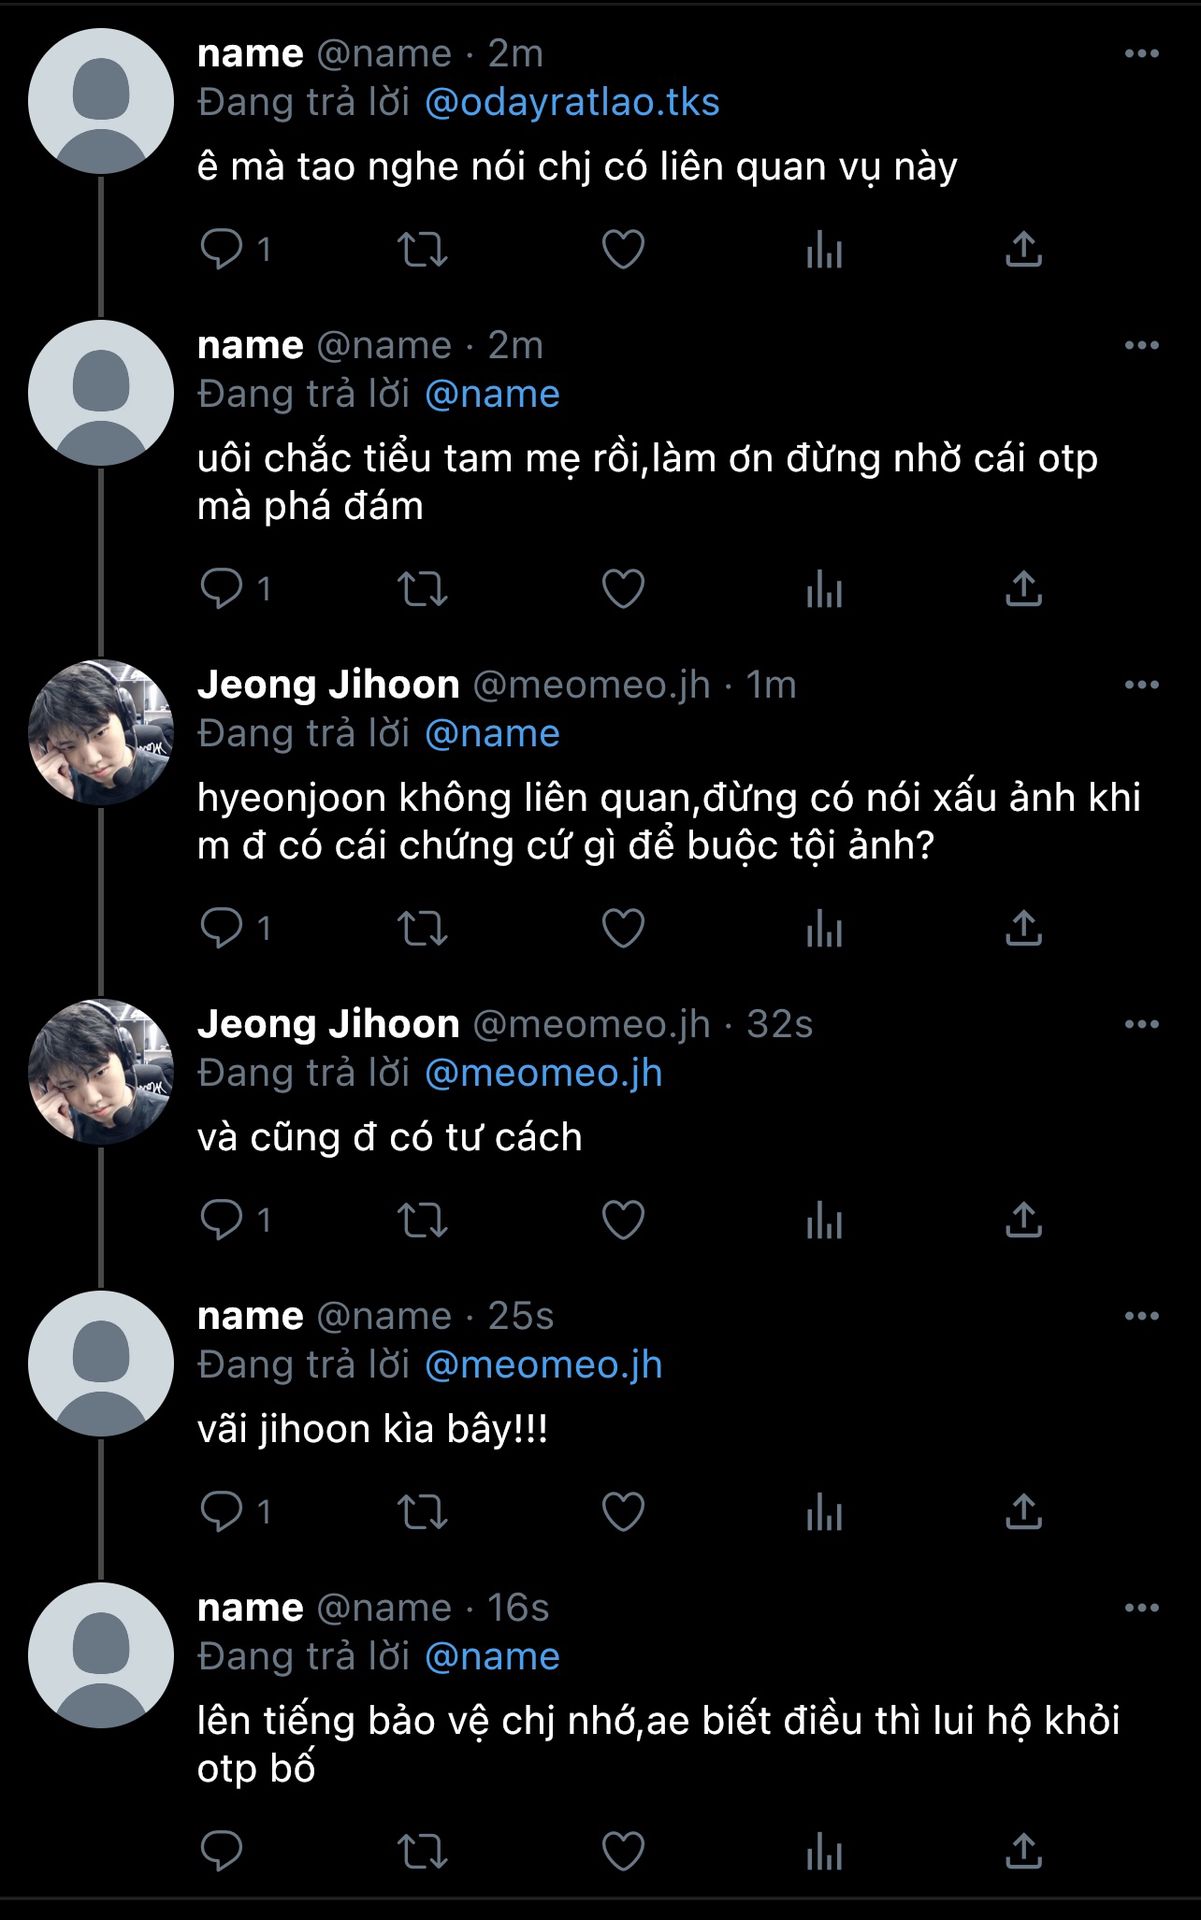This screenshot has height=1920, width=1201.
Task: Reply to the "uôi chắc tiểu tam" tweet
Action: click(x=222, y=588)
